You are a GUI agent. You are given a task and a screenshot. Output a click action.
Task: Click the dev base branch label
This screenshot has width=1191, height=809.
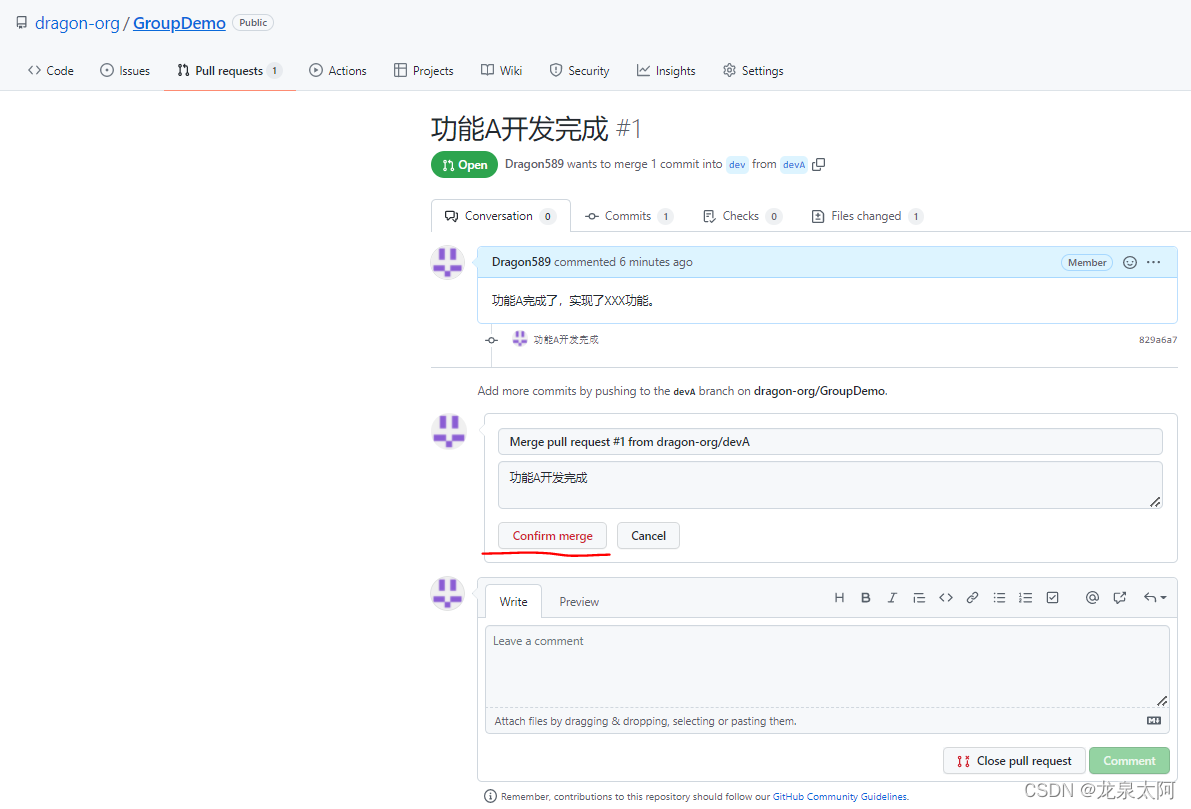[737, 165]
